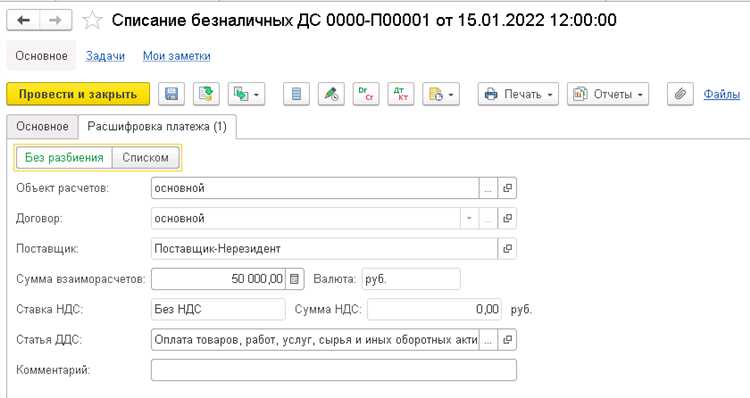Click the paperclip attachment icon

680,94
